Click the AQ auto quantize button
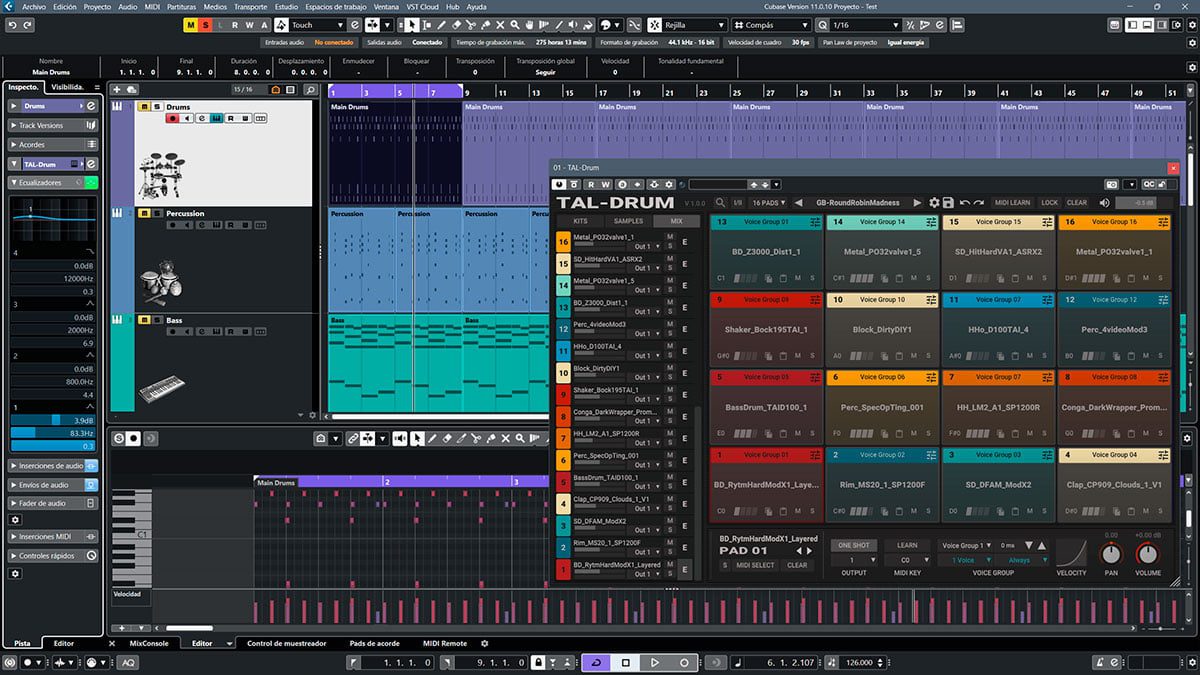 click(x=129, y=662)
